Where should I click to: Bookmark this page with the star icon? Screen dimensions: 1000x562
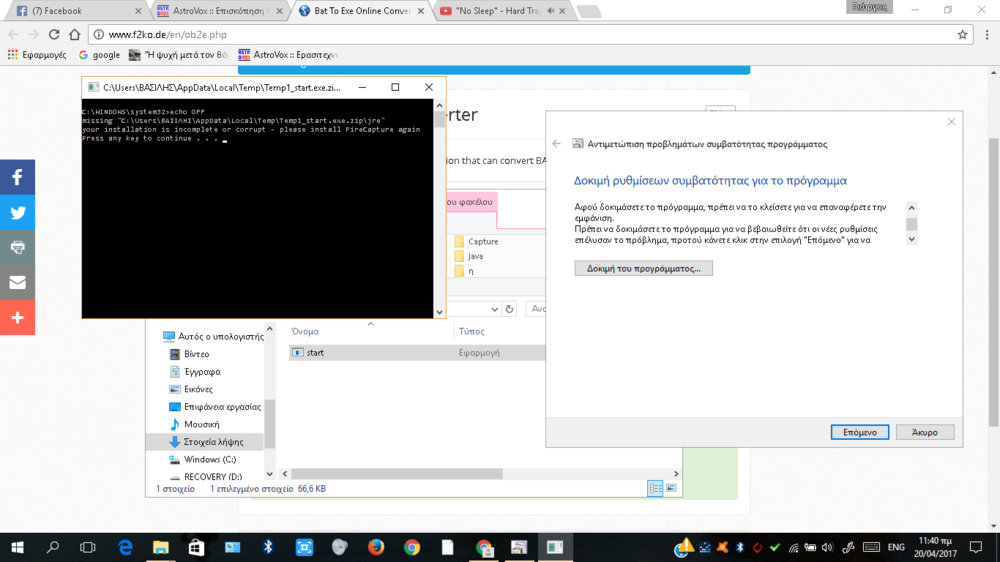click(962, 34)
